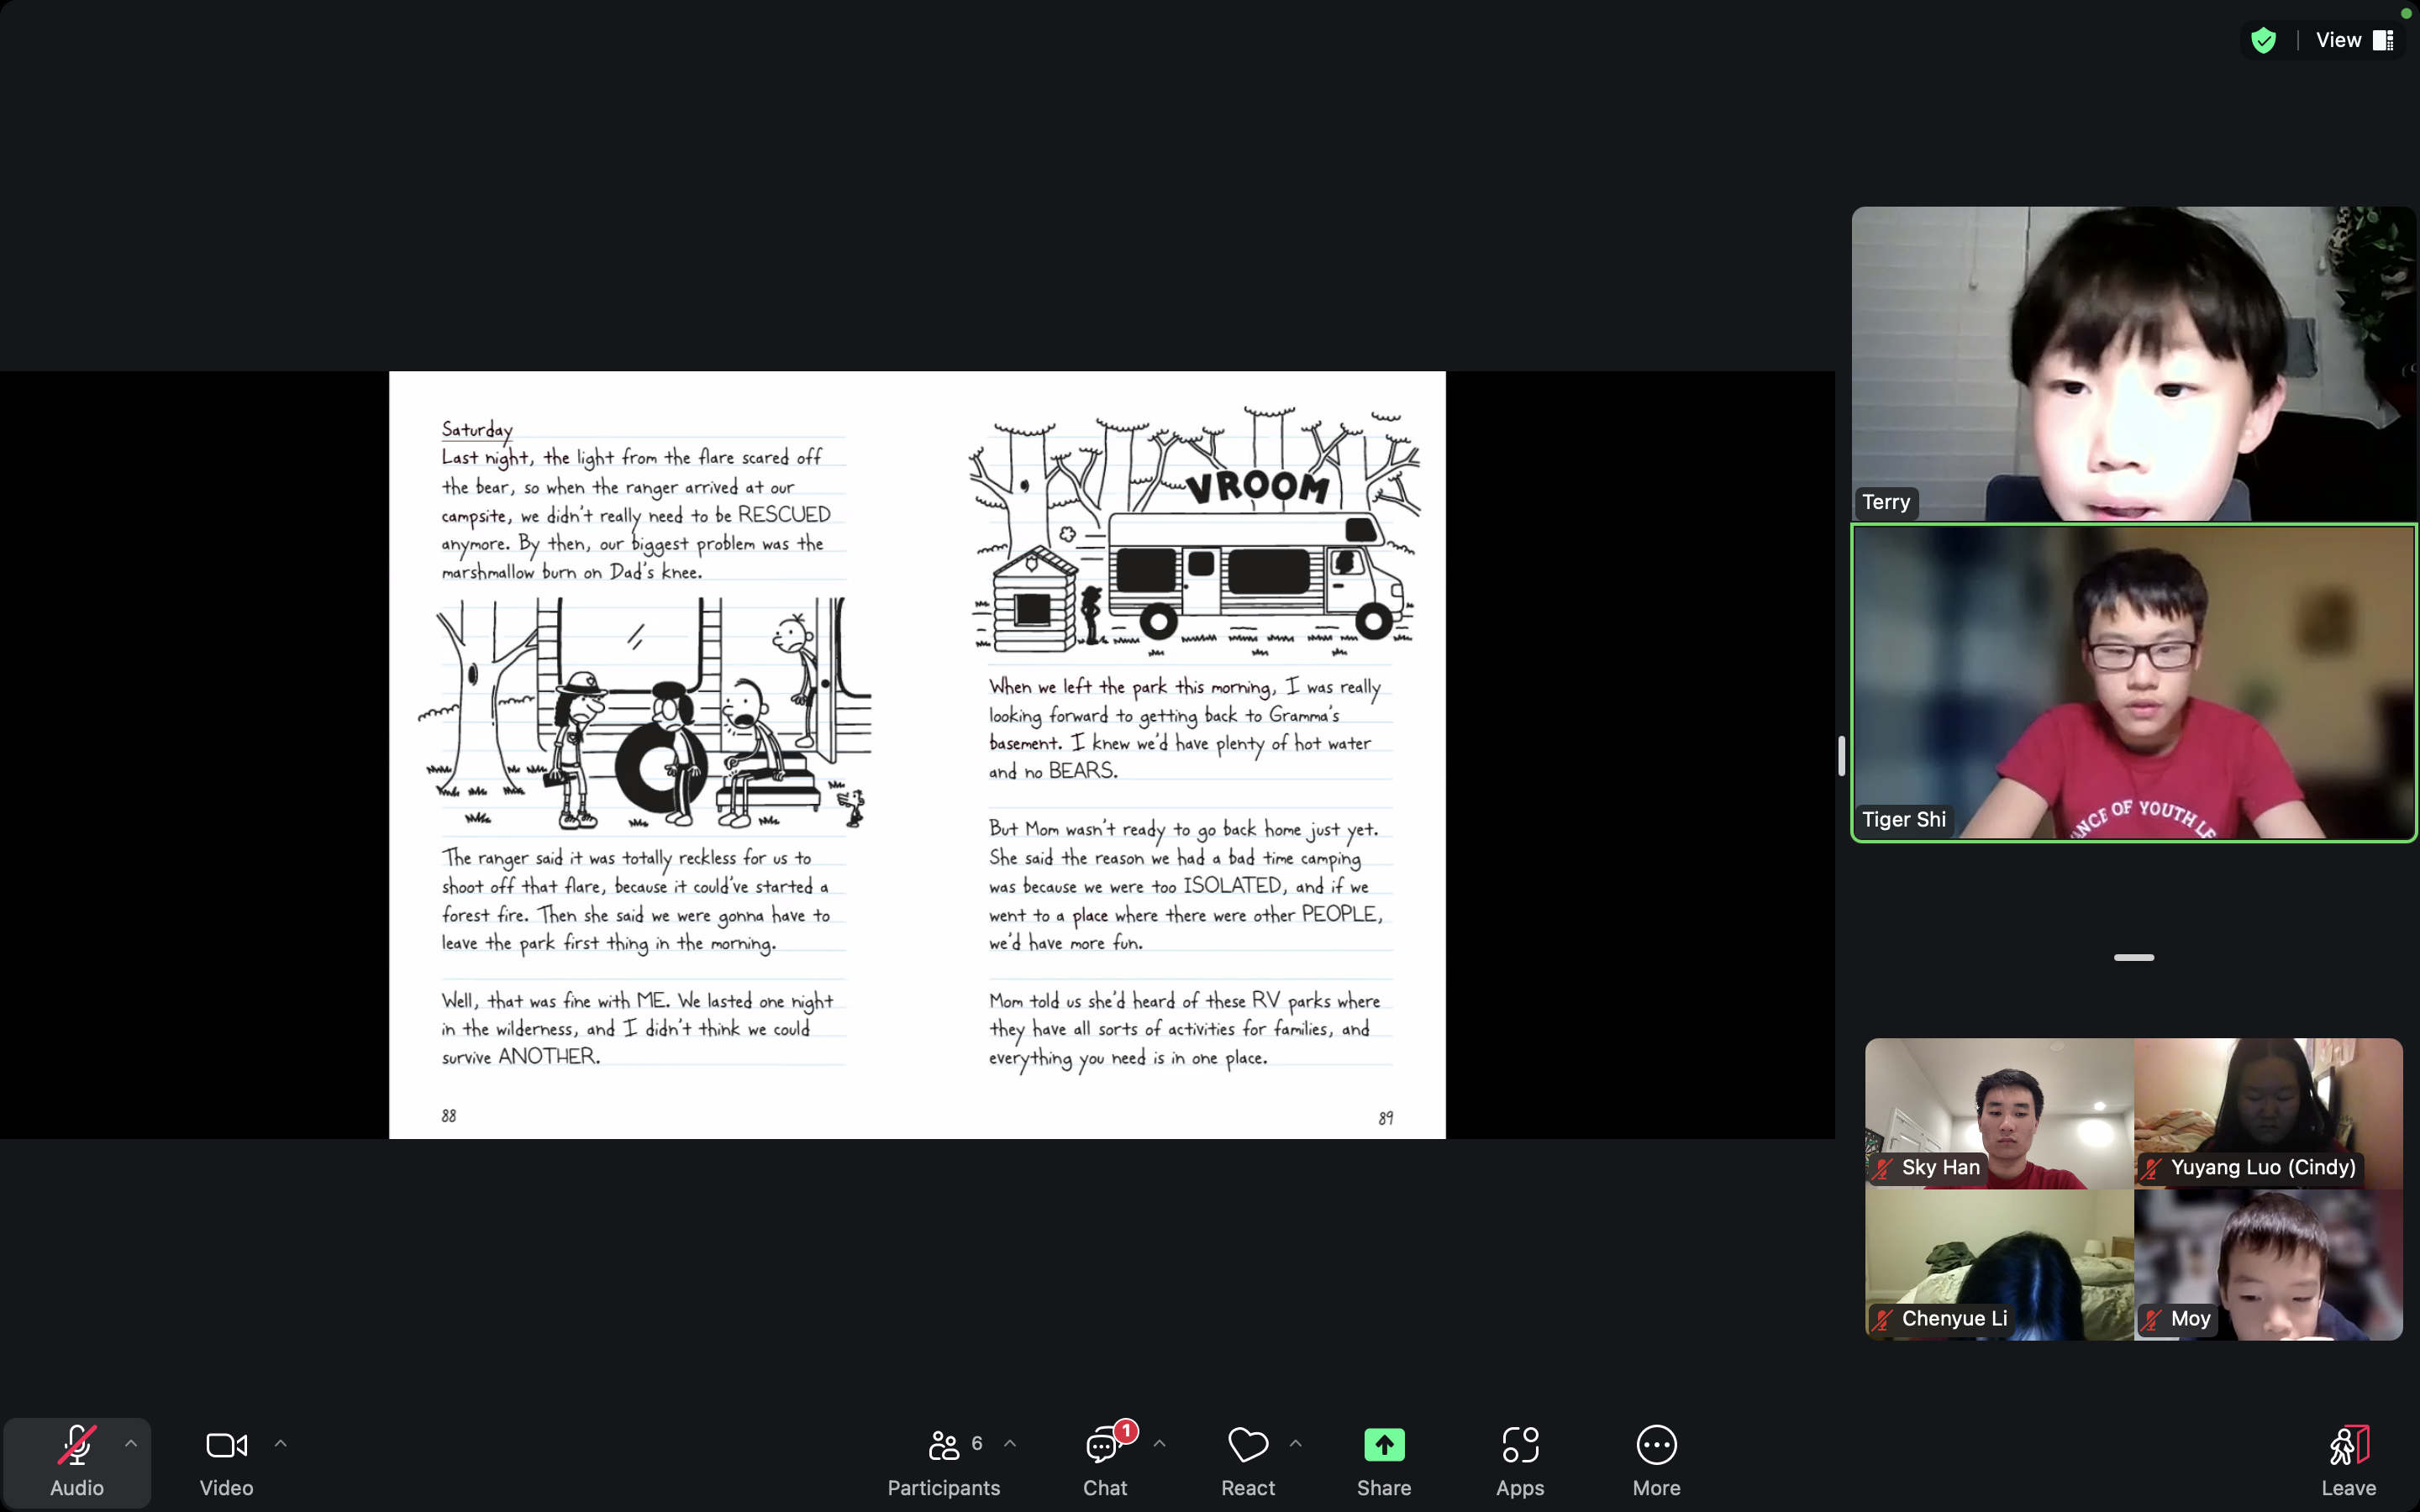This screenshot has width=2420, height=1512.
Task: Open the View layout menu
Action: click(2355, 40)
